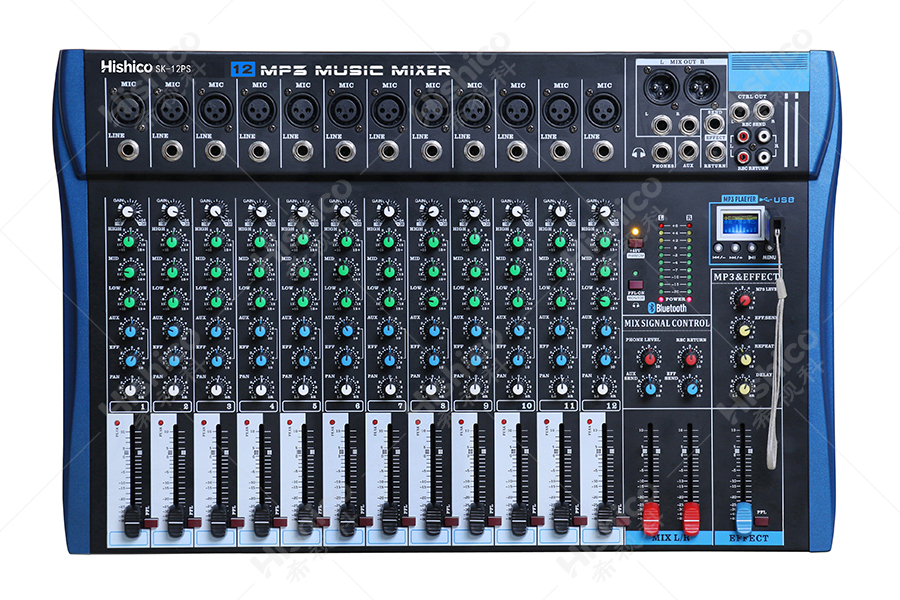Click the red REC RETURN knob
The height and width of the screenshot is (600, 900).
pyautogui.click(x=690, y=359)
